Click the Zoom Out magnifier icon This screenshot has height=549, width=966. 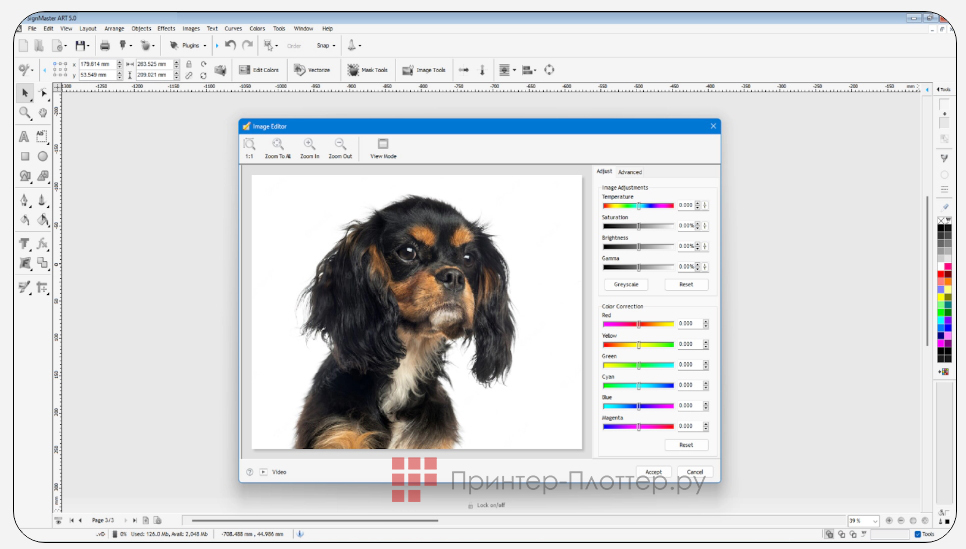[x=340, y=148]
